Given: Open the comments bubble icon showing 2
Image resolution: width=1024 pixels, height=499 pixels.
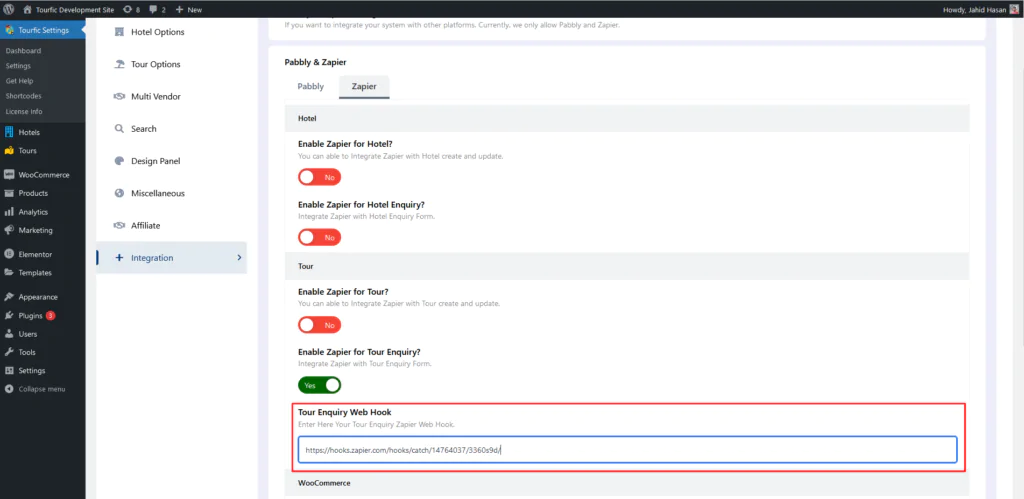Looking at the screenshot, I should [153, 10].
